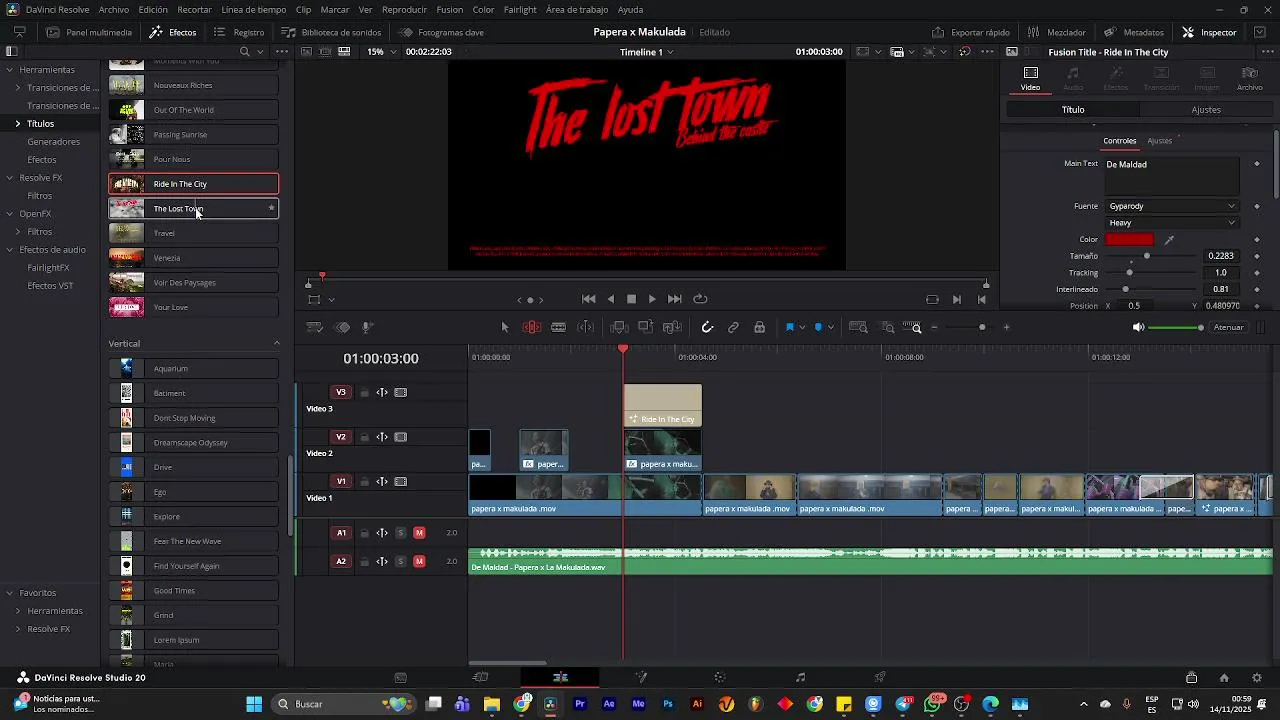The width and height of the screenshot is (1280, 720).
Task: Open the Panel multimedia panel
Action: pyautogui.click(x=89, y=32)
